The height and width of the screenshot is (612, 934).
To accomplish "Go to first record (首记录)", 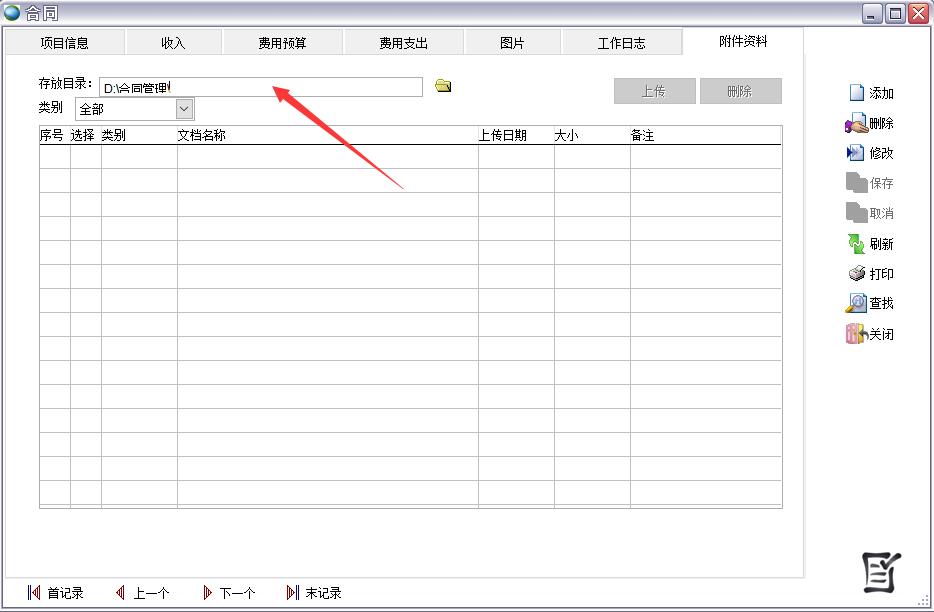I will coord(35,593).
